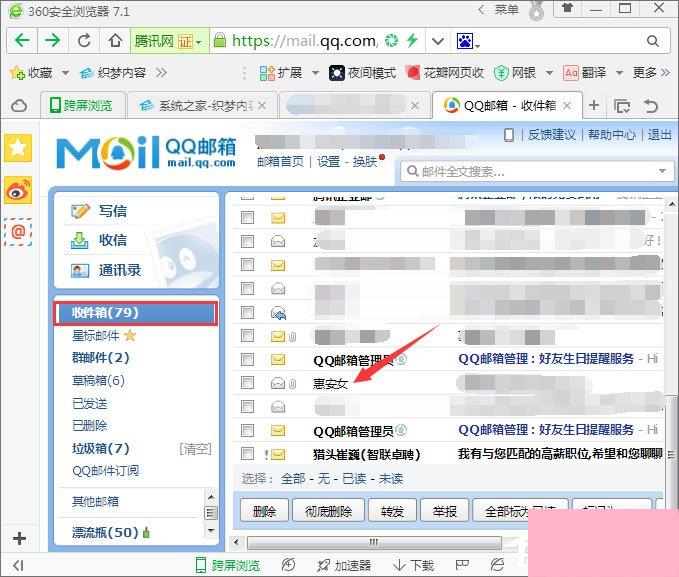This screenshot has width=679, height=577.
Task: Click the 彻底删除 button
Action: (x=328, y=511)
